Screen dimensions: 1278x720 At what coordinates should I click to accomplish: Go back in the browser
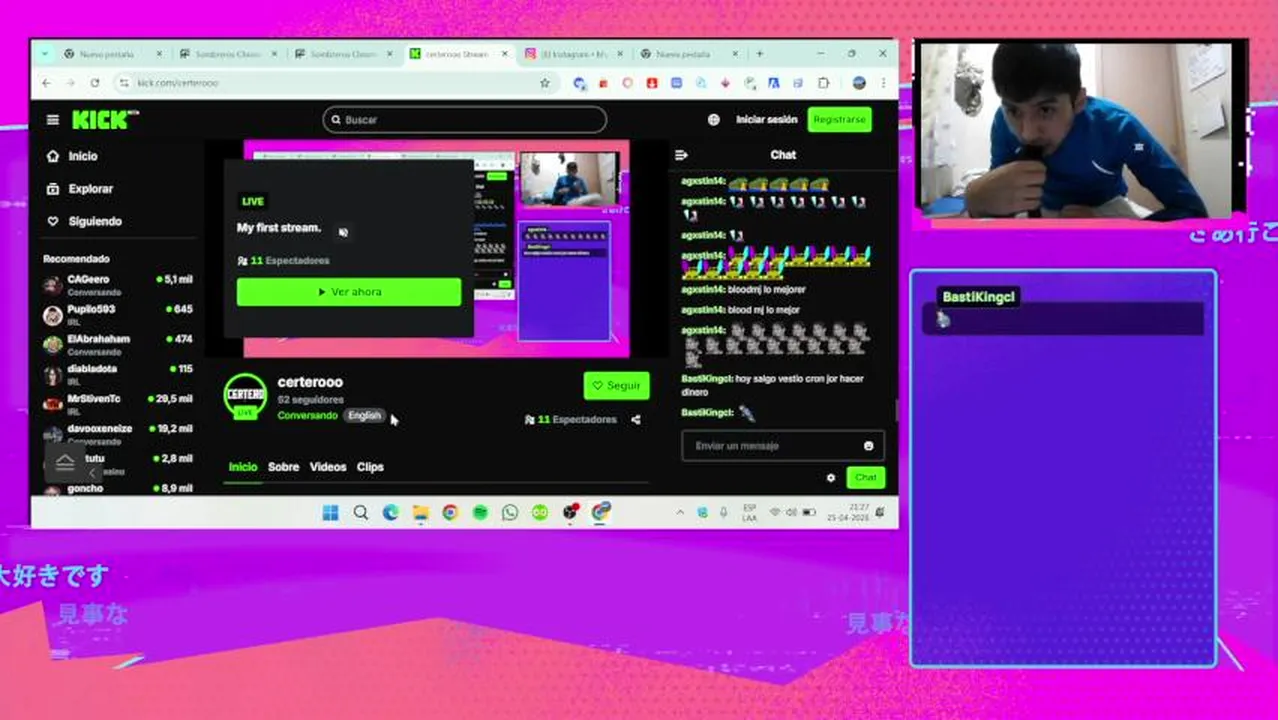(46, 83)
